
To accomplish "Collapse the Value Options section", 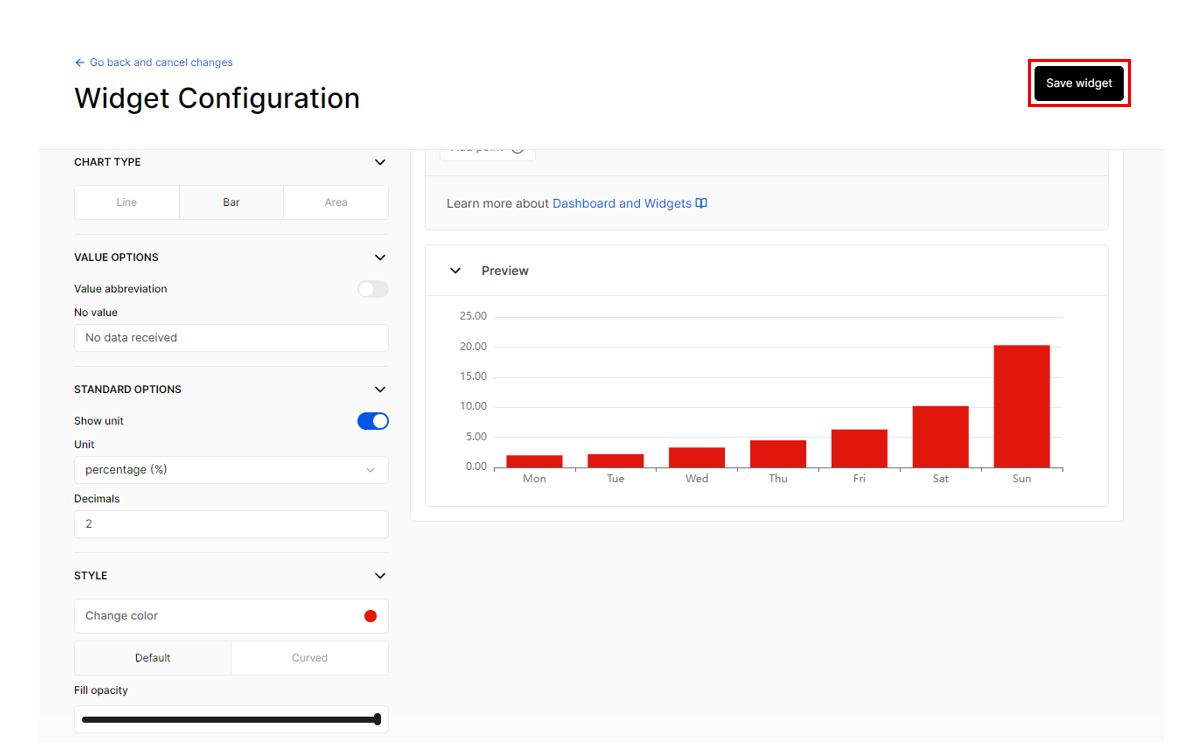I will point(380,257).
